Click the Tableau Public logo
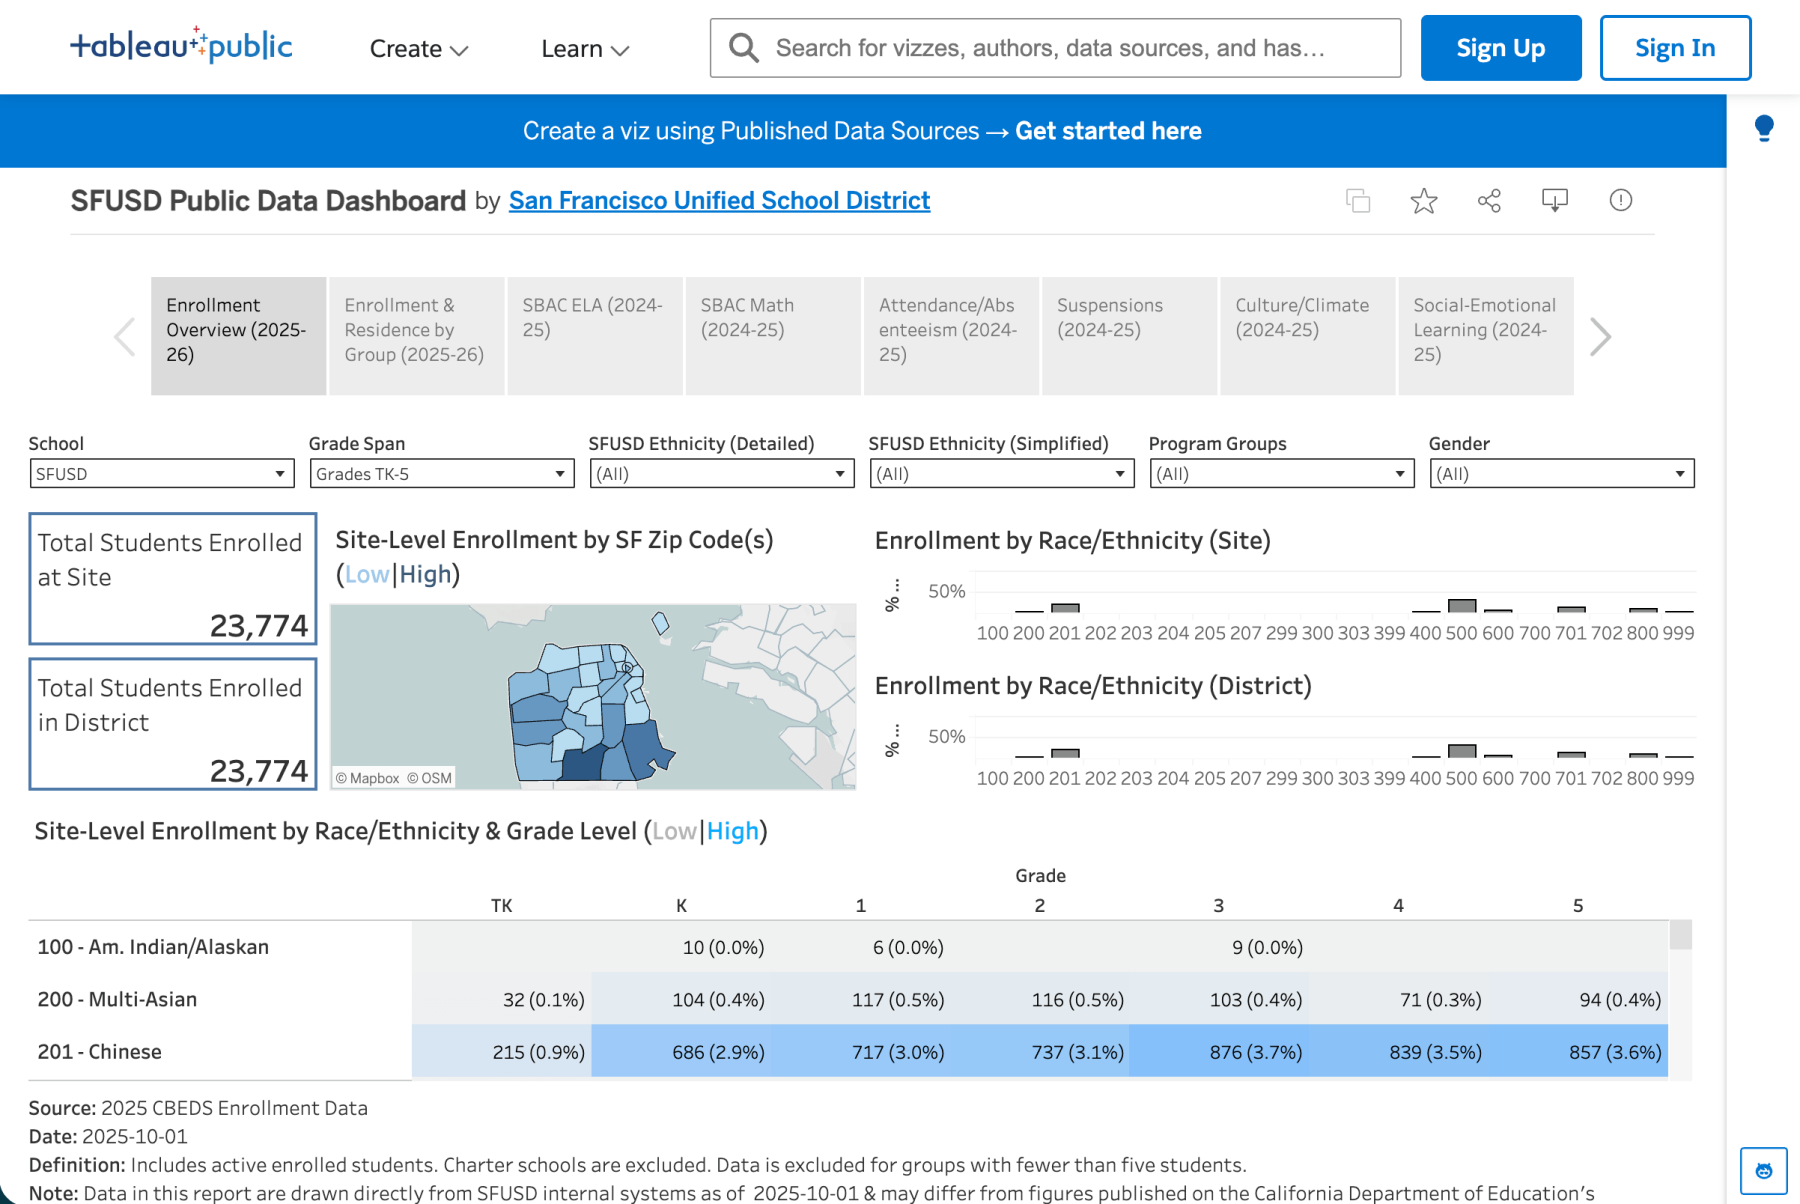1800x1204 pixels. [181, 46]
